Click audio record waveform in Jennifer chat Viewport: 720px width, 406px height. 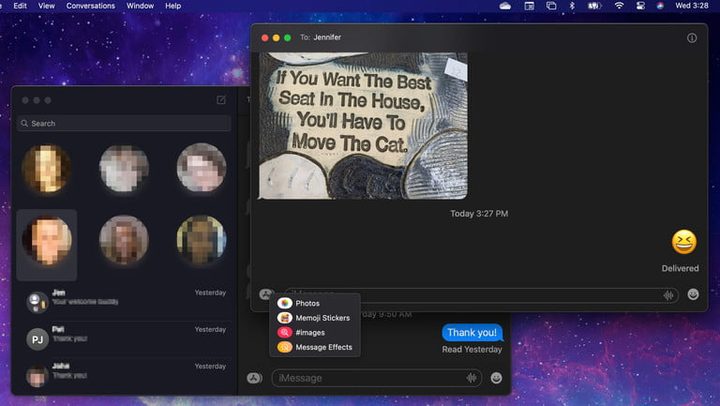pyautogui.click(x=668, y=295)
